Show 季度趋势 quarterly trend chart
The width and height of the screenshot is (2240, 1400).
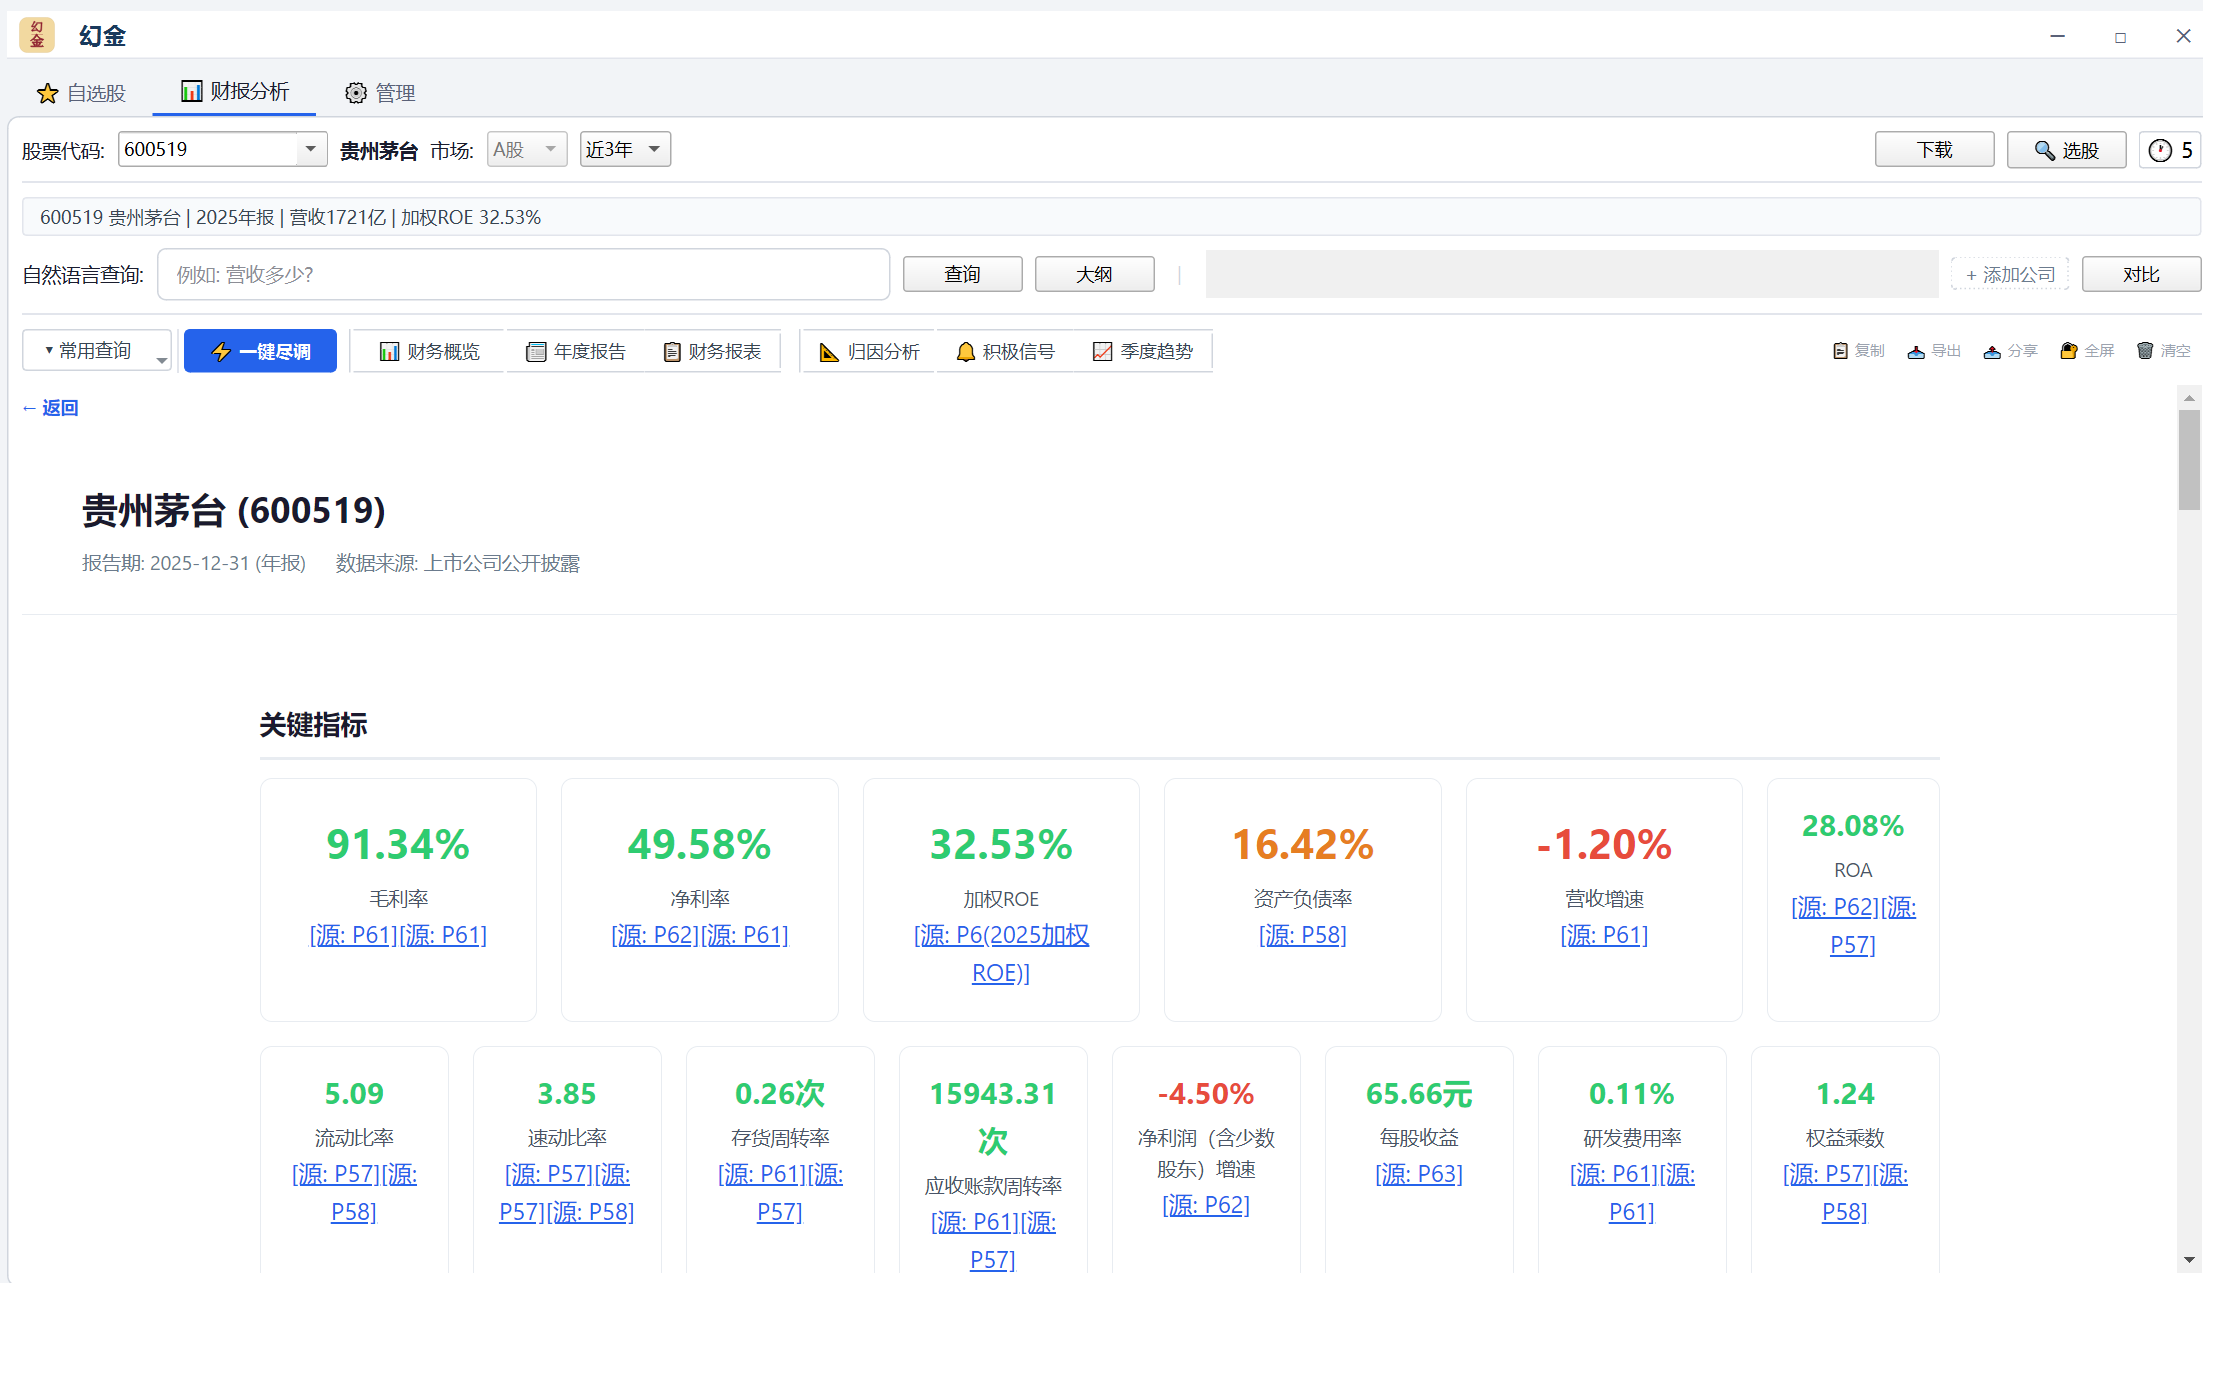click(1143, 351)
